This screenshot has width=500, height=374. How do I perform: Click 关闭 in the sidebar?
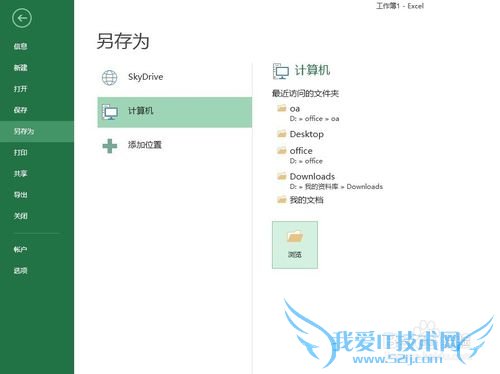point(20,216)
